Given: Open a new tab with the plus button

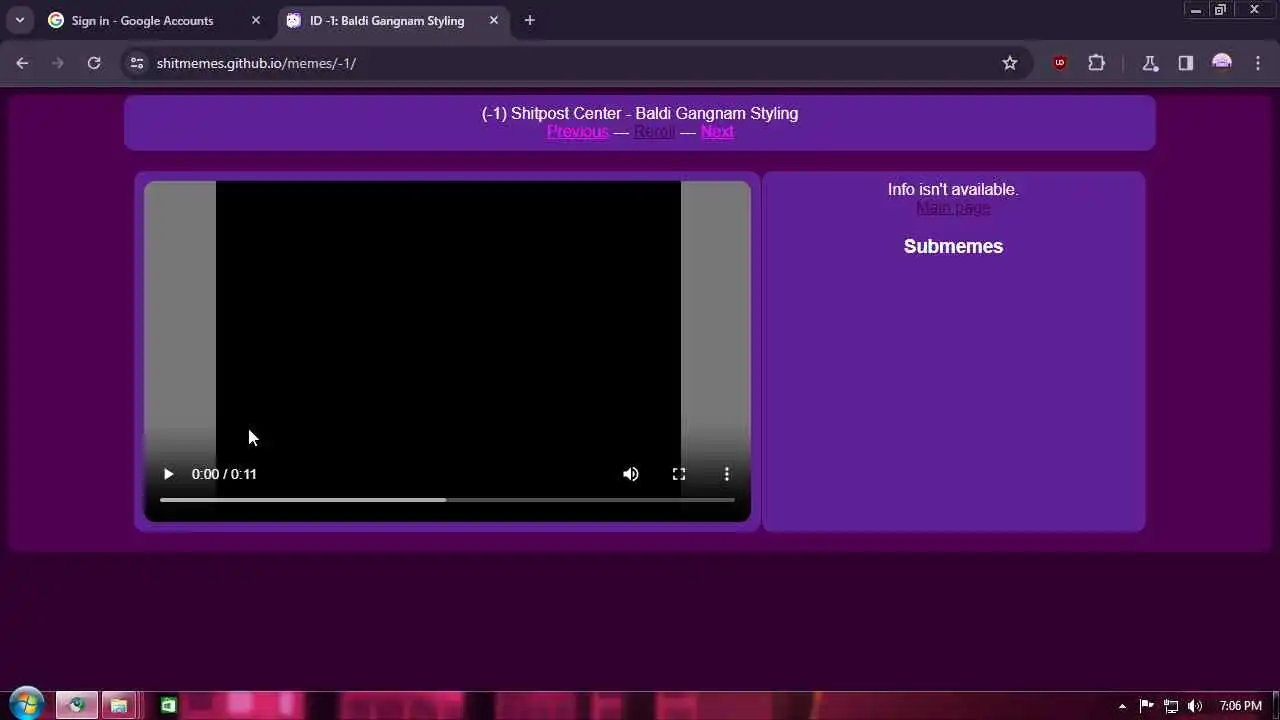Looking at the screenshot, I should [x=530, y=20].
